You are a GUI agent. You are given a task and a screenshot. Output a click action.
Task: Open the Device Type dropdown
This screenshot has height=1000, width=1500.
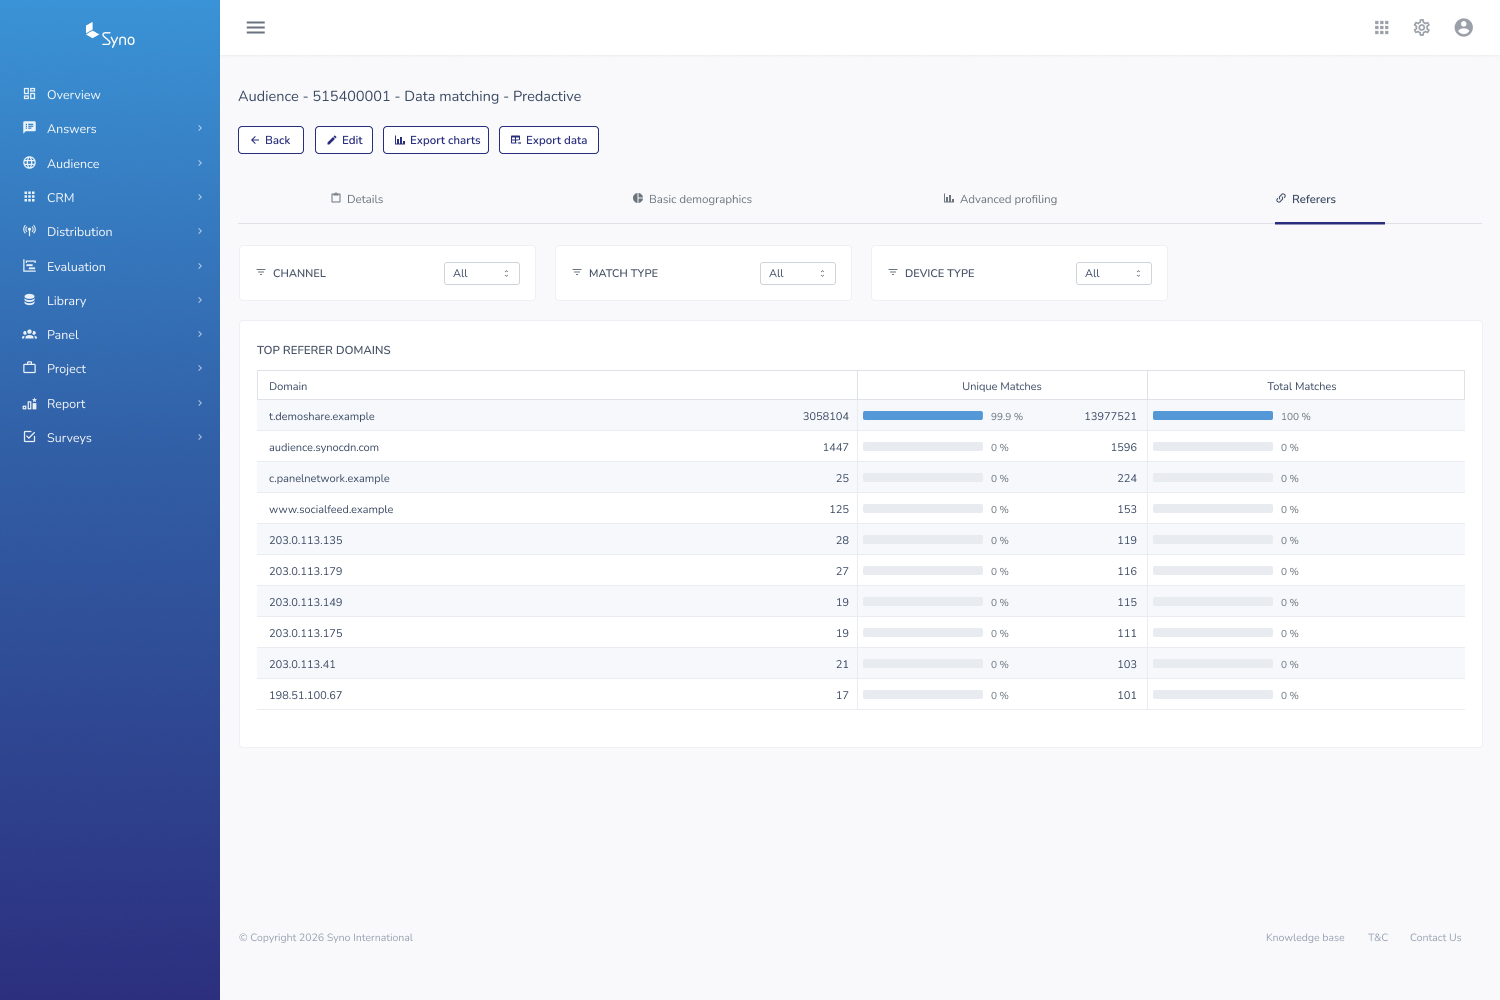(x=1114, y=273)
